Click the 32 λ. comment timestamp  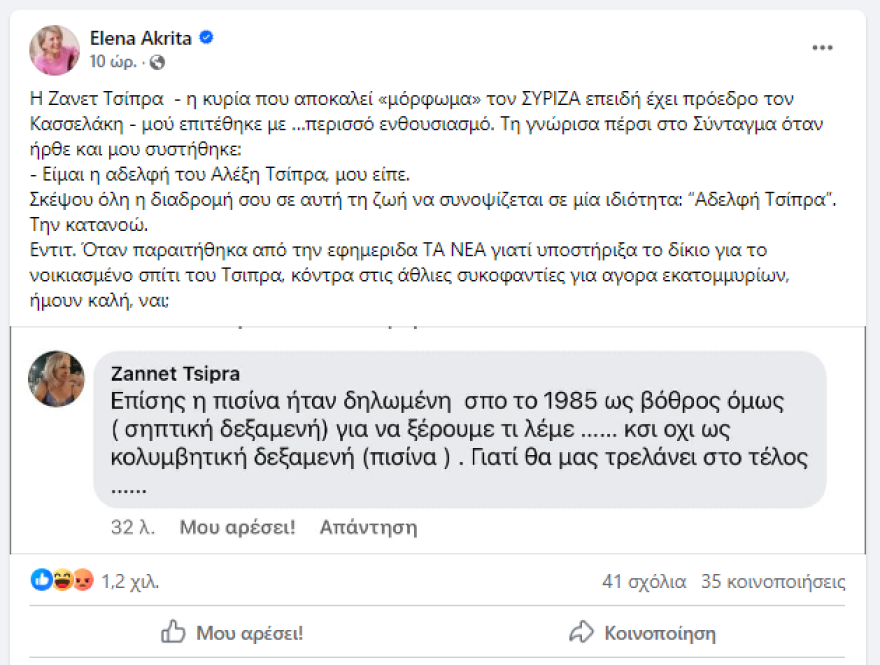pyautogui.click(x=133, y=527)
